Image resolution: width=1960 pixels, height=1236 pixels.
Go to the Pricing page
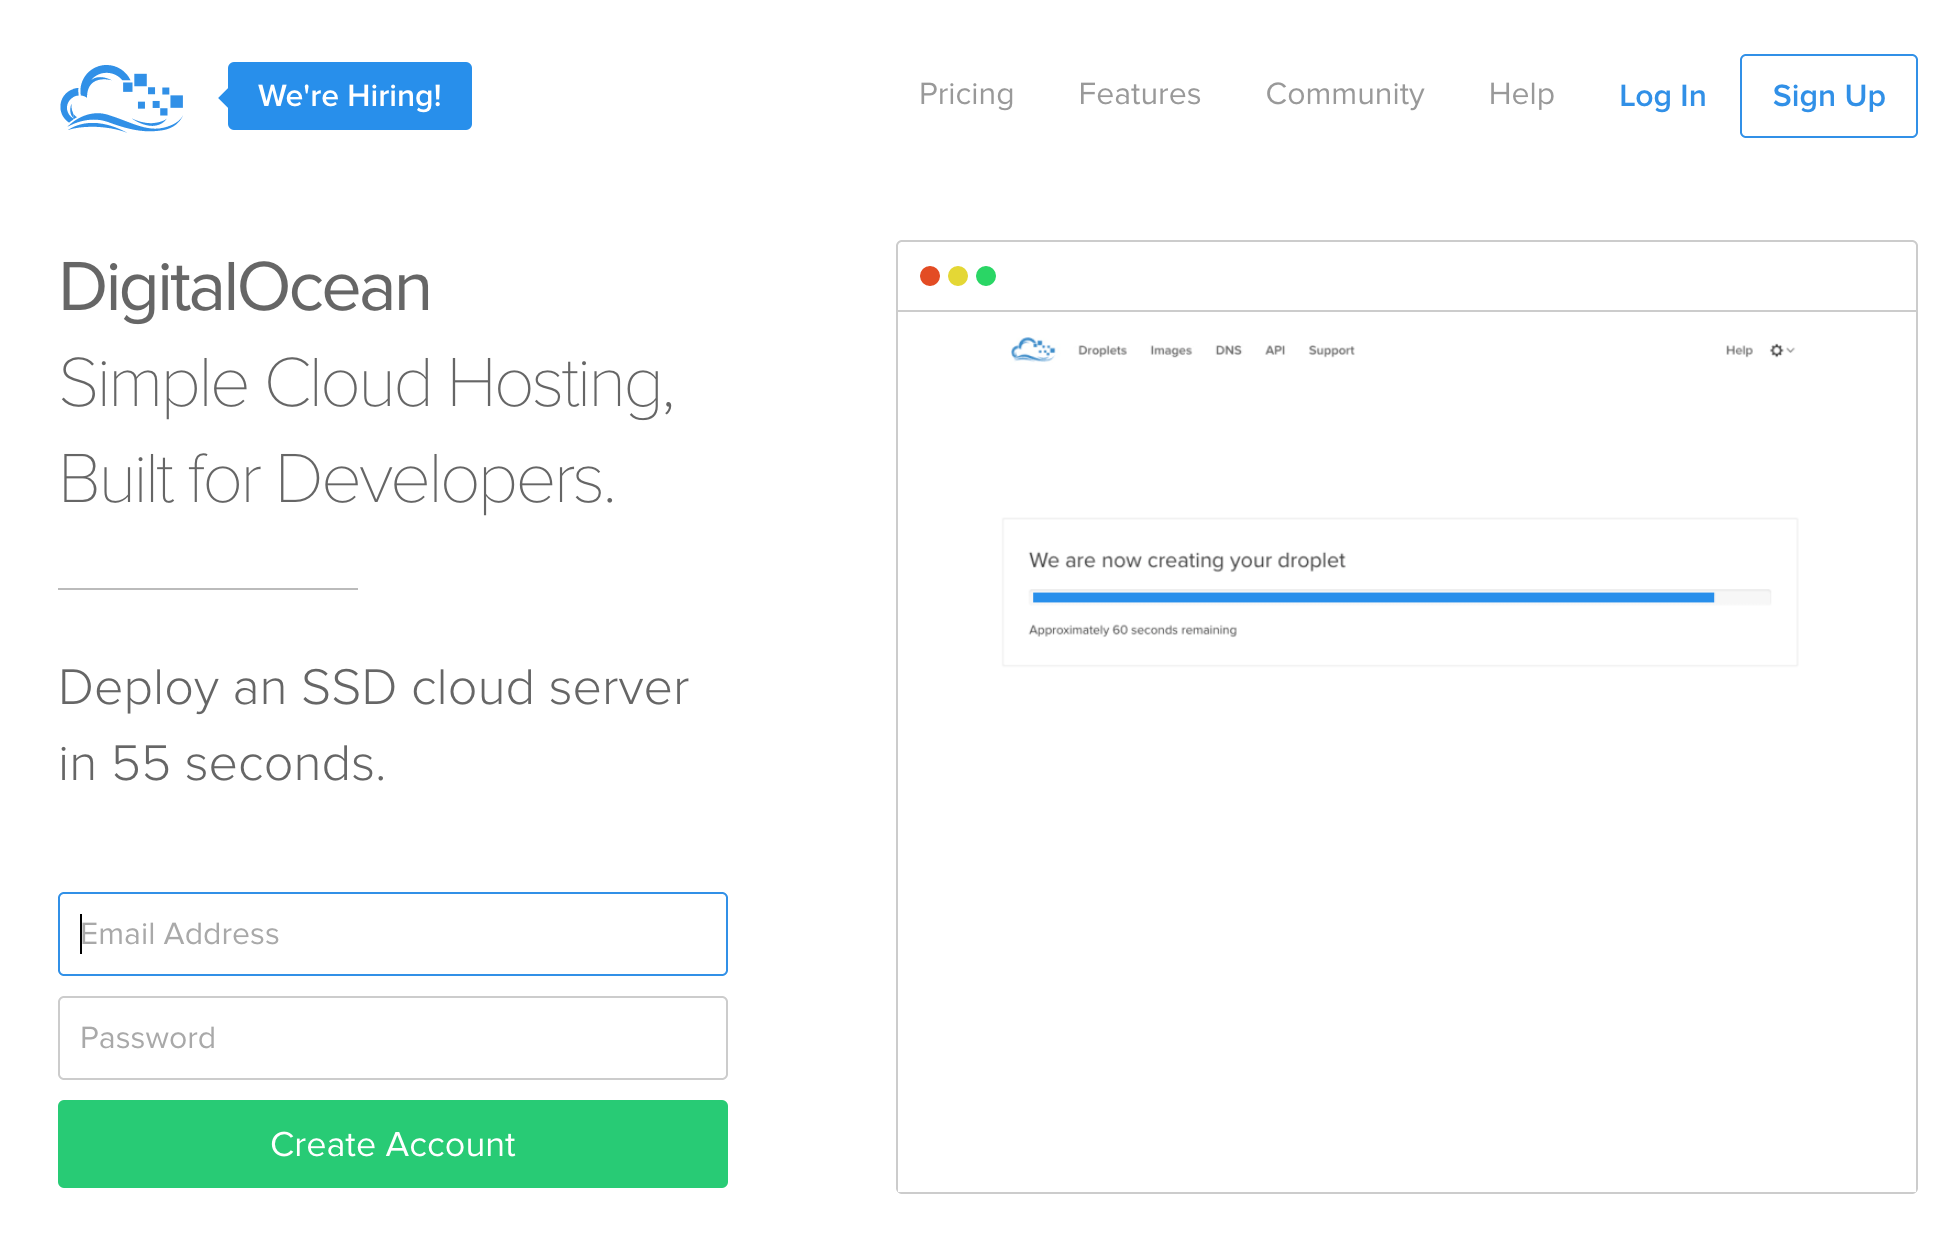(966, 94)
